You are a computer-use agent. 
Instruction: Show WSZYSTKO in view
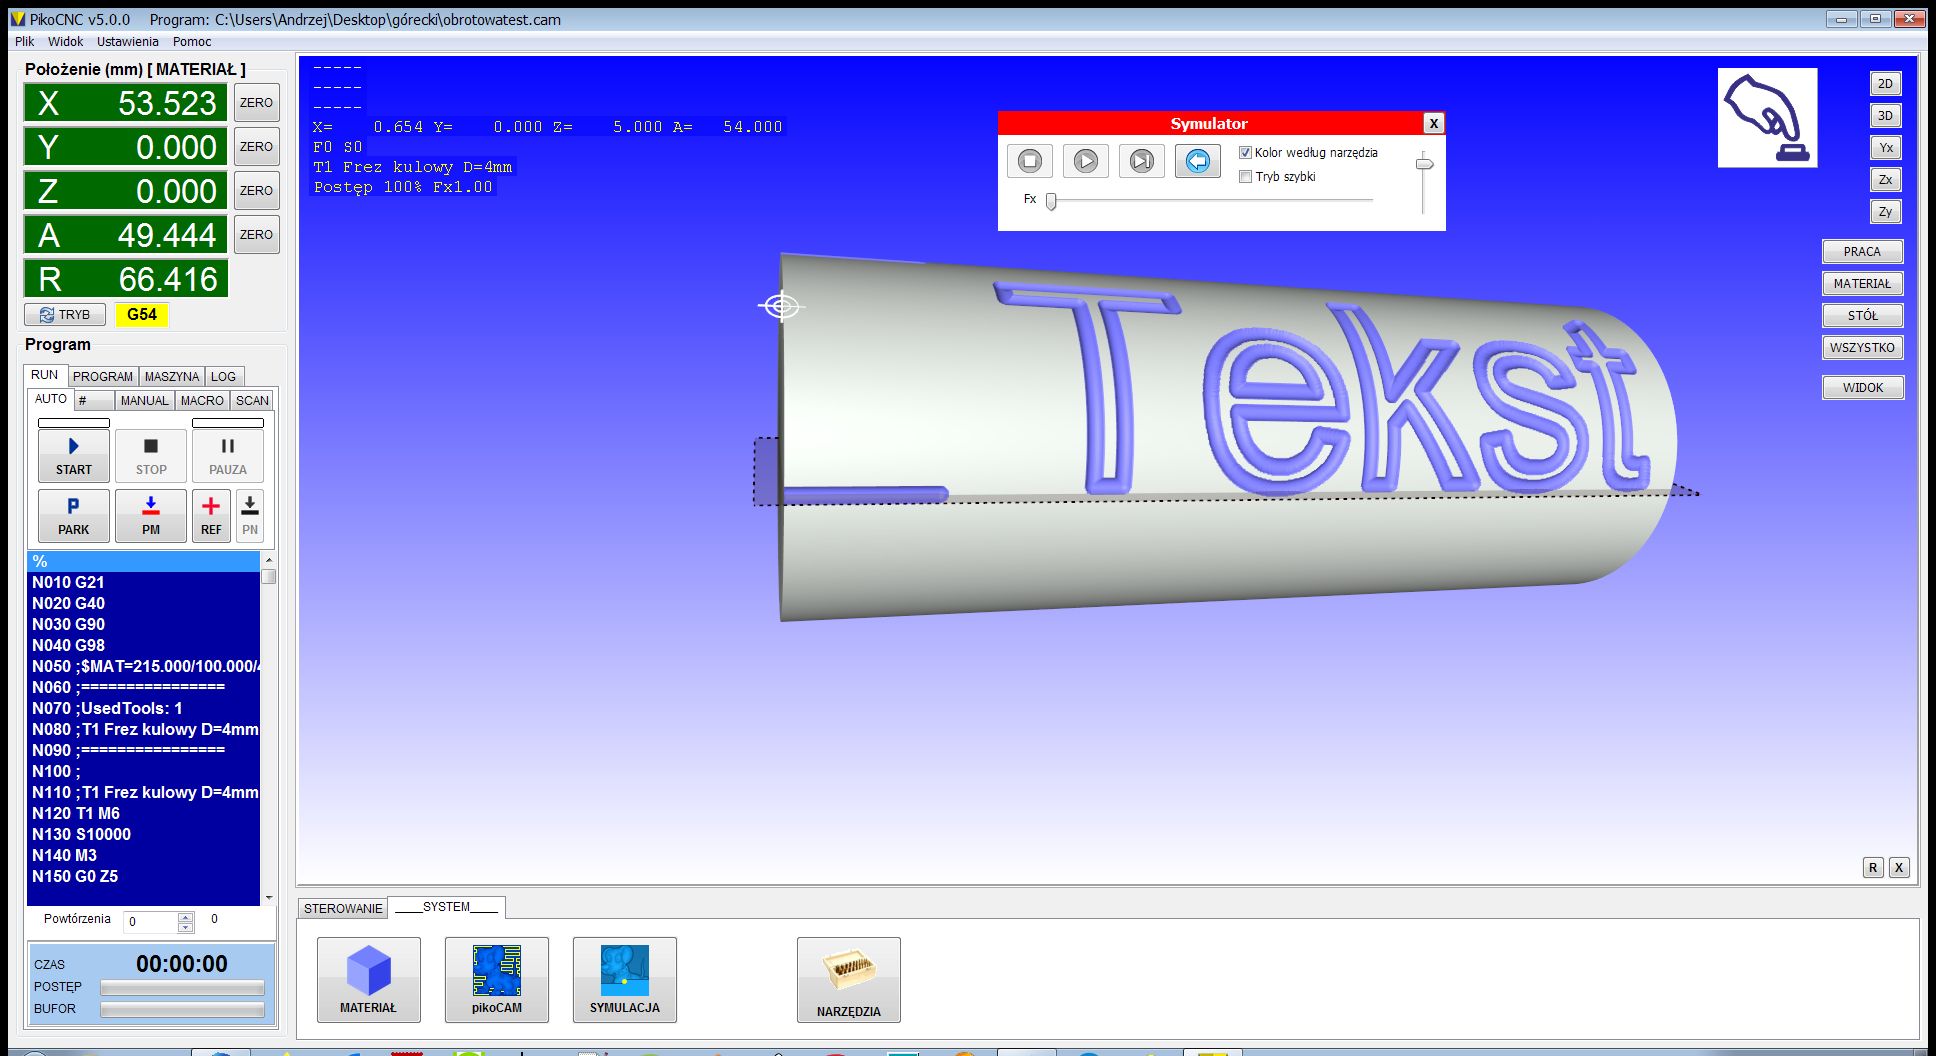(x=1862, y=348)
